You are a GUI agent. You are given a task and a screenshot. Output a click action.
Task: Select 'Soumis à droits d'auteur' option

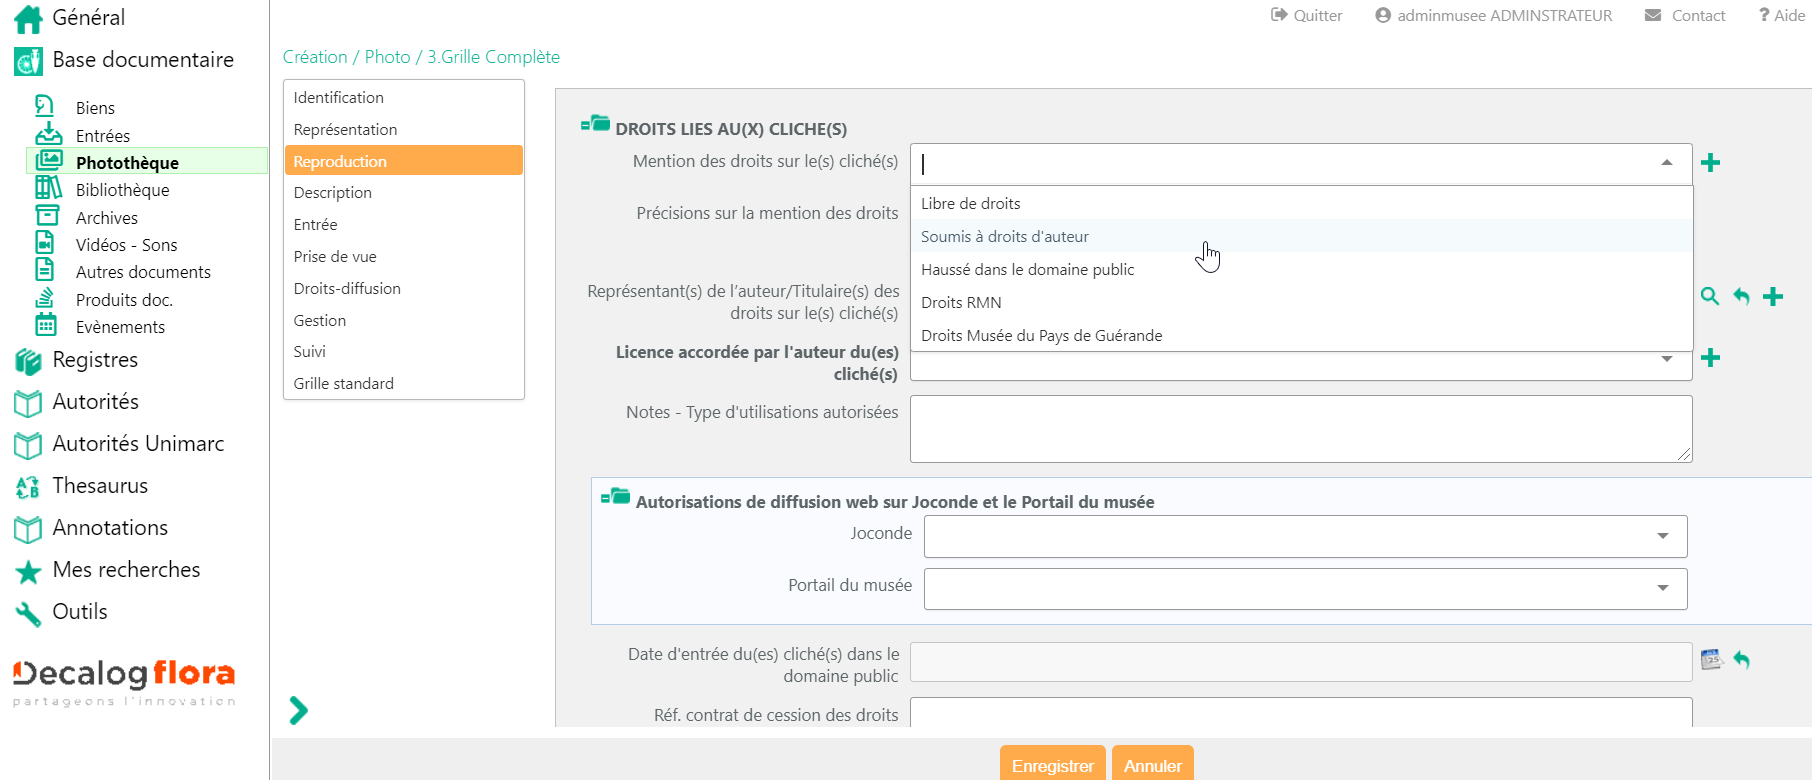1004,237
